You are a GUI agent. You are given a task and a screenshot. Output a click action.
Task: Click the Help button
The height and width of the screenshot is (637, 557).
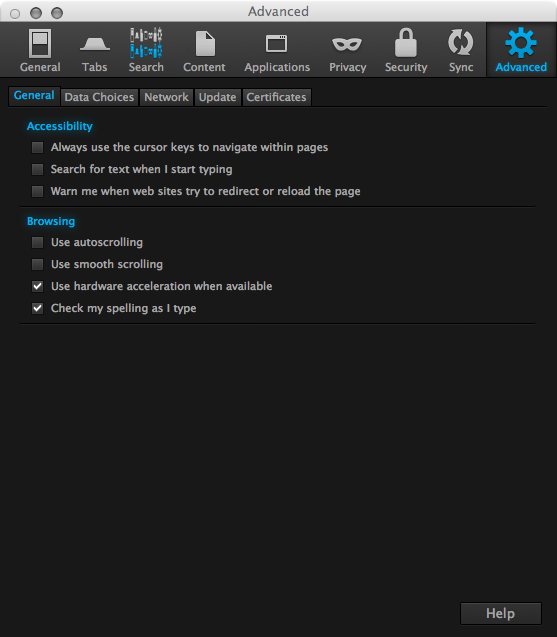(x=501, y=613)
